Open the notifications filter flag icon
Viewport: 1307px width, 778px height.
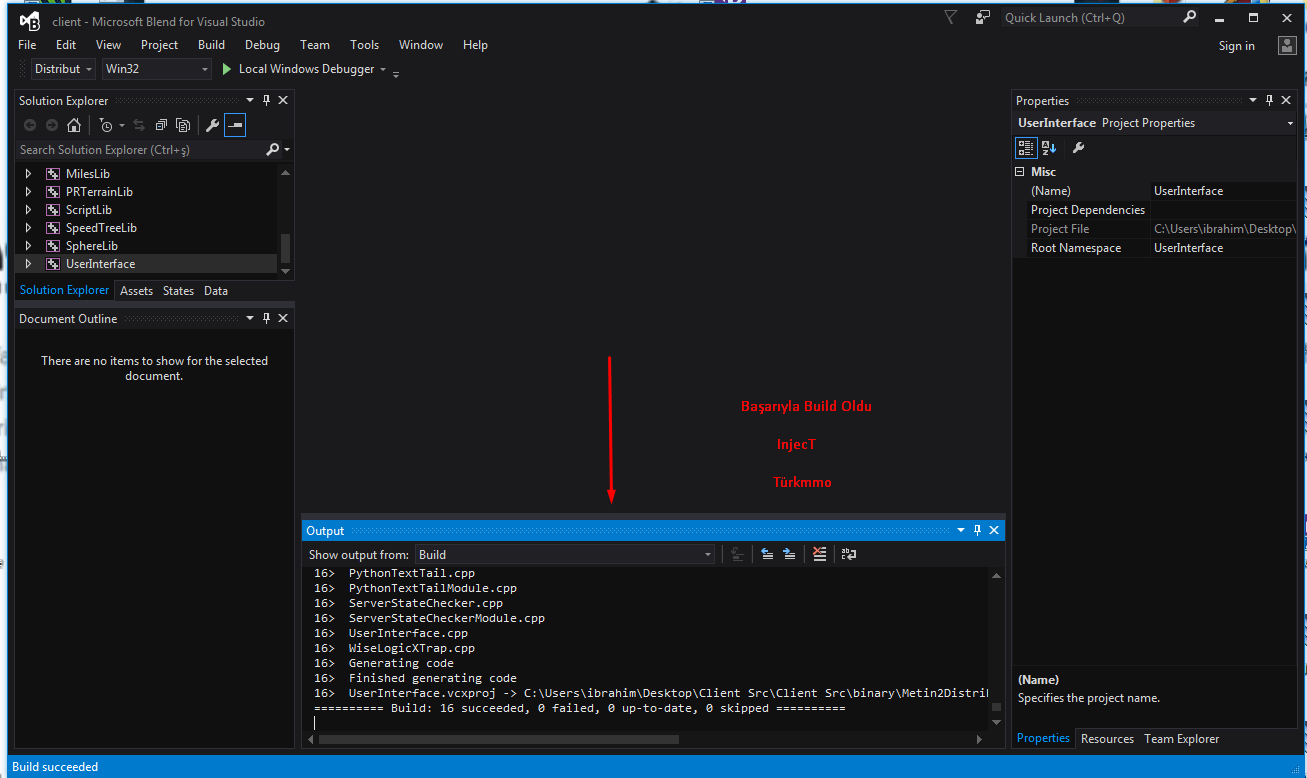951,17
